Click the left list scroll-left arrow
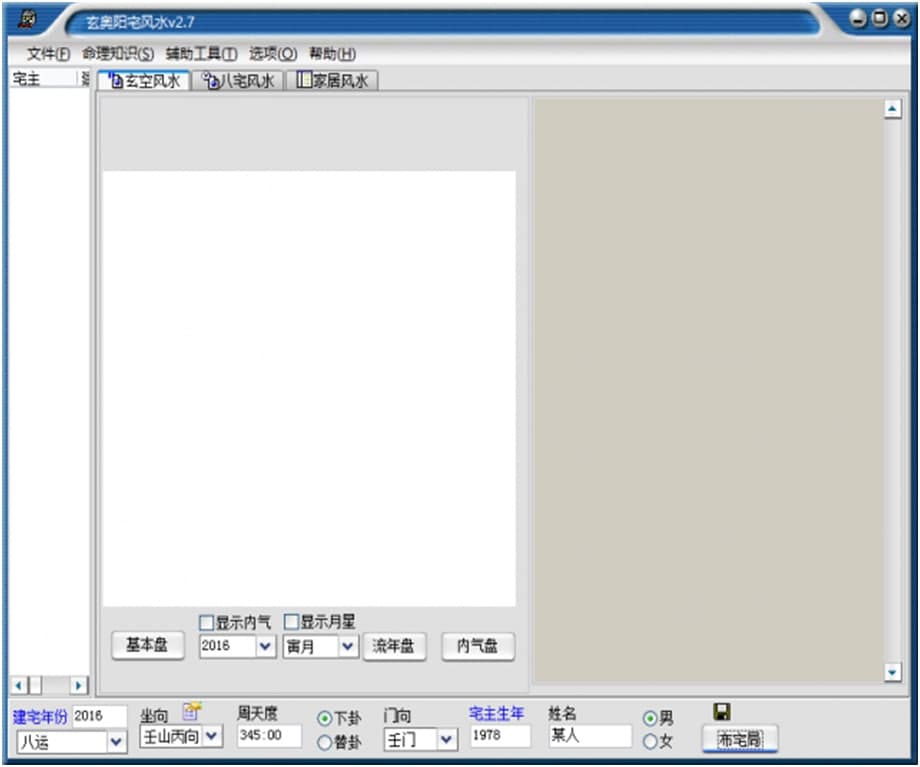Screen dimensions: 920x767 point(19,685)
